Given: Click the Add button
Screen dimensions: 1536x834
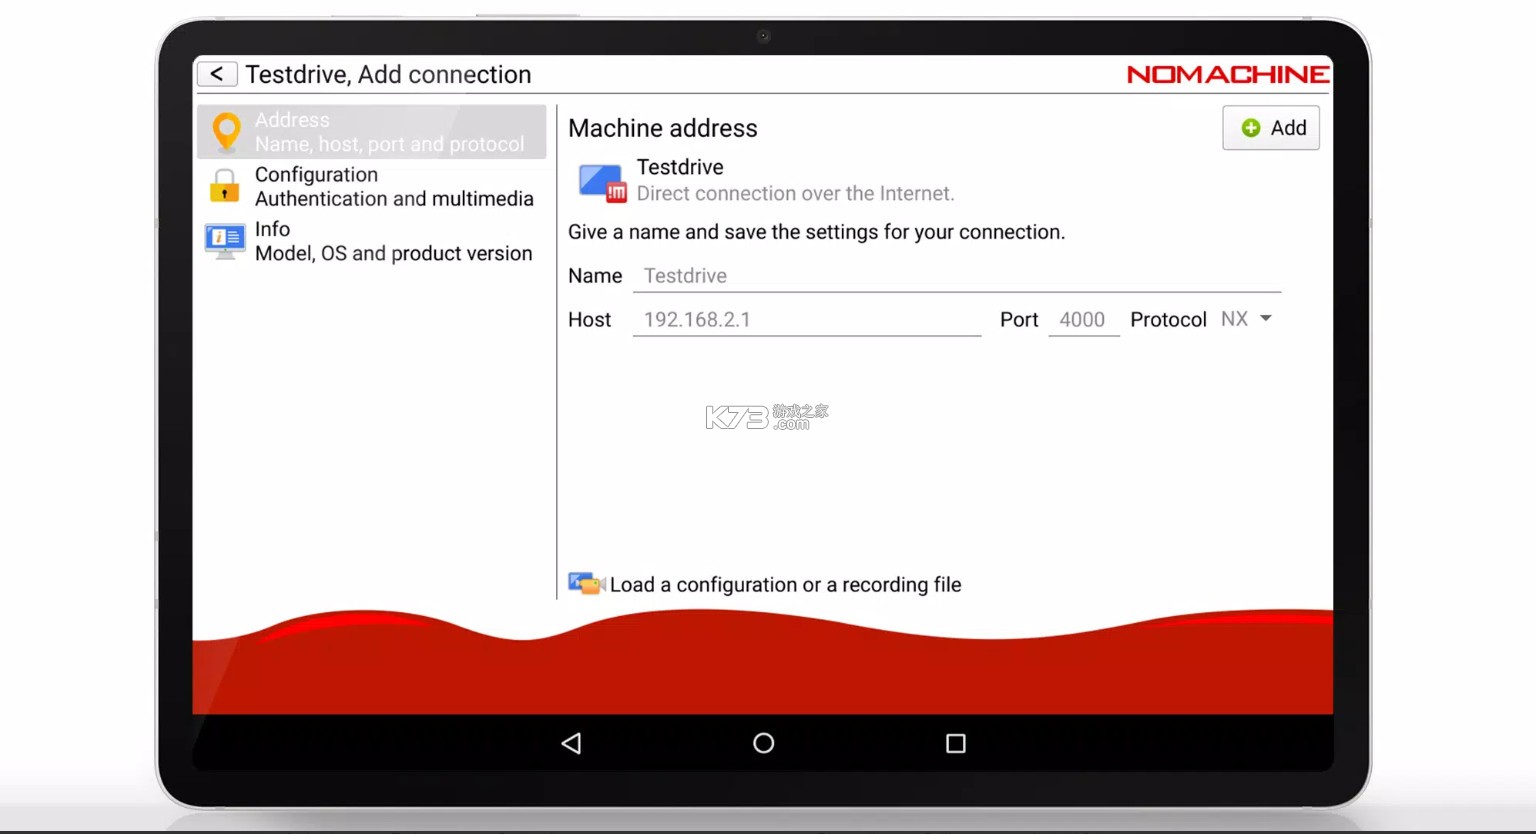Looking at the screenshot, I should tap(1271, 128).
